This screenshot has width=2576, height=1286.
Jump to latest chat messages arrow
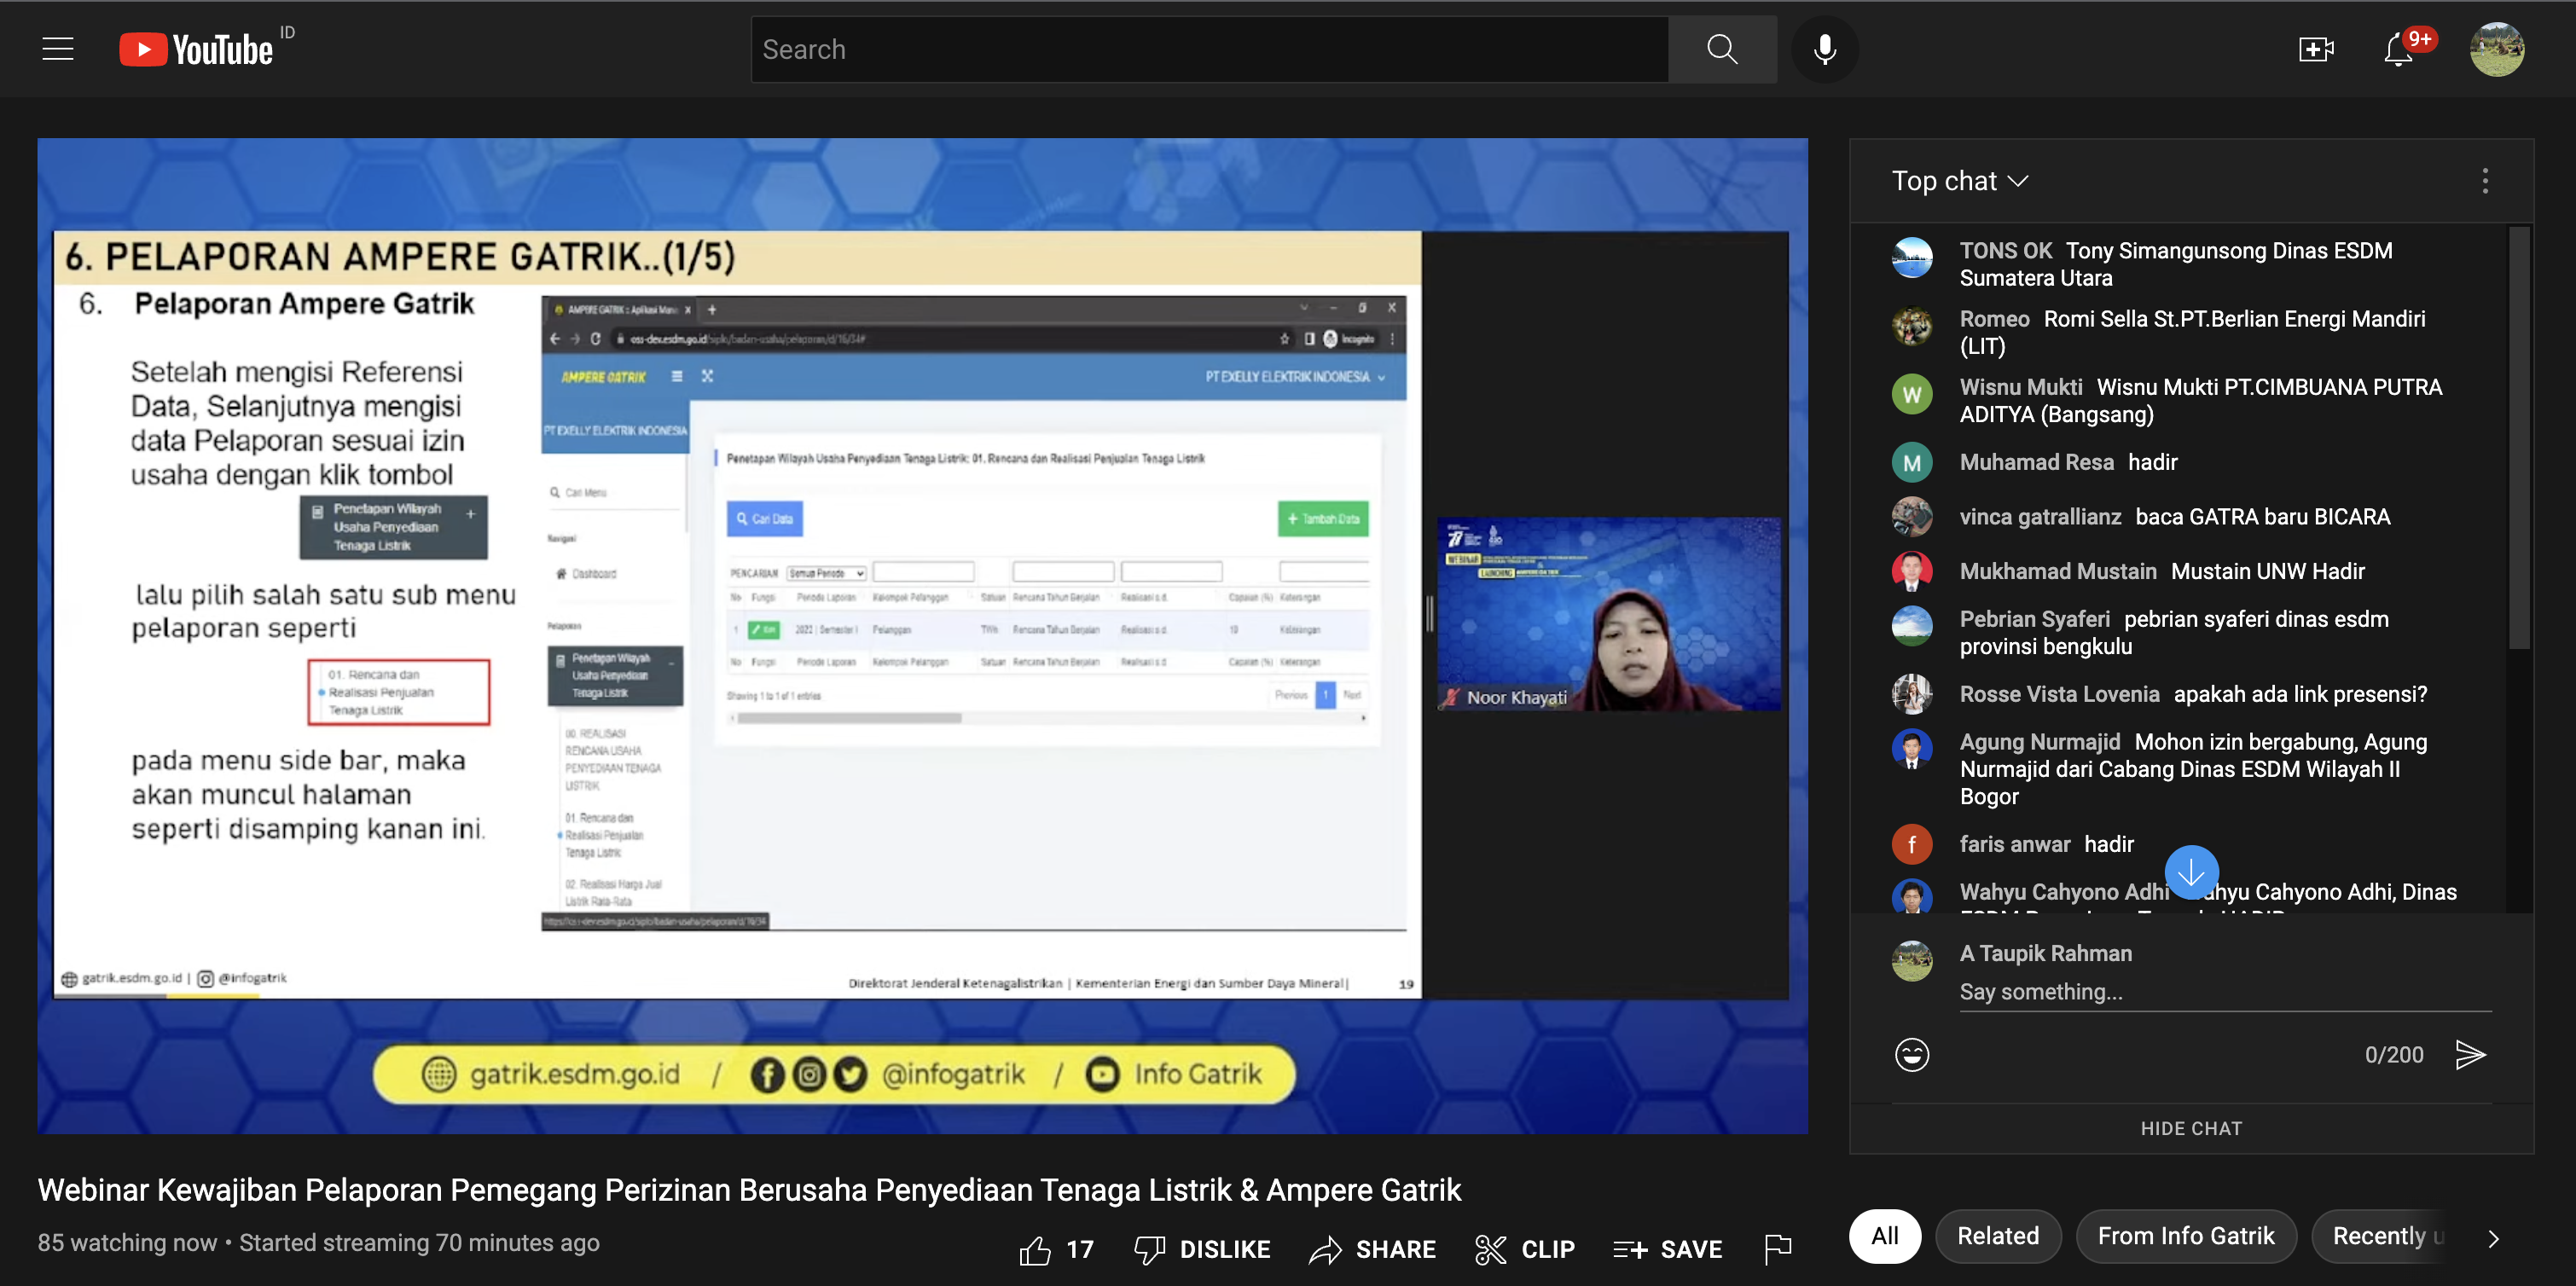(x=2191, y=872)
